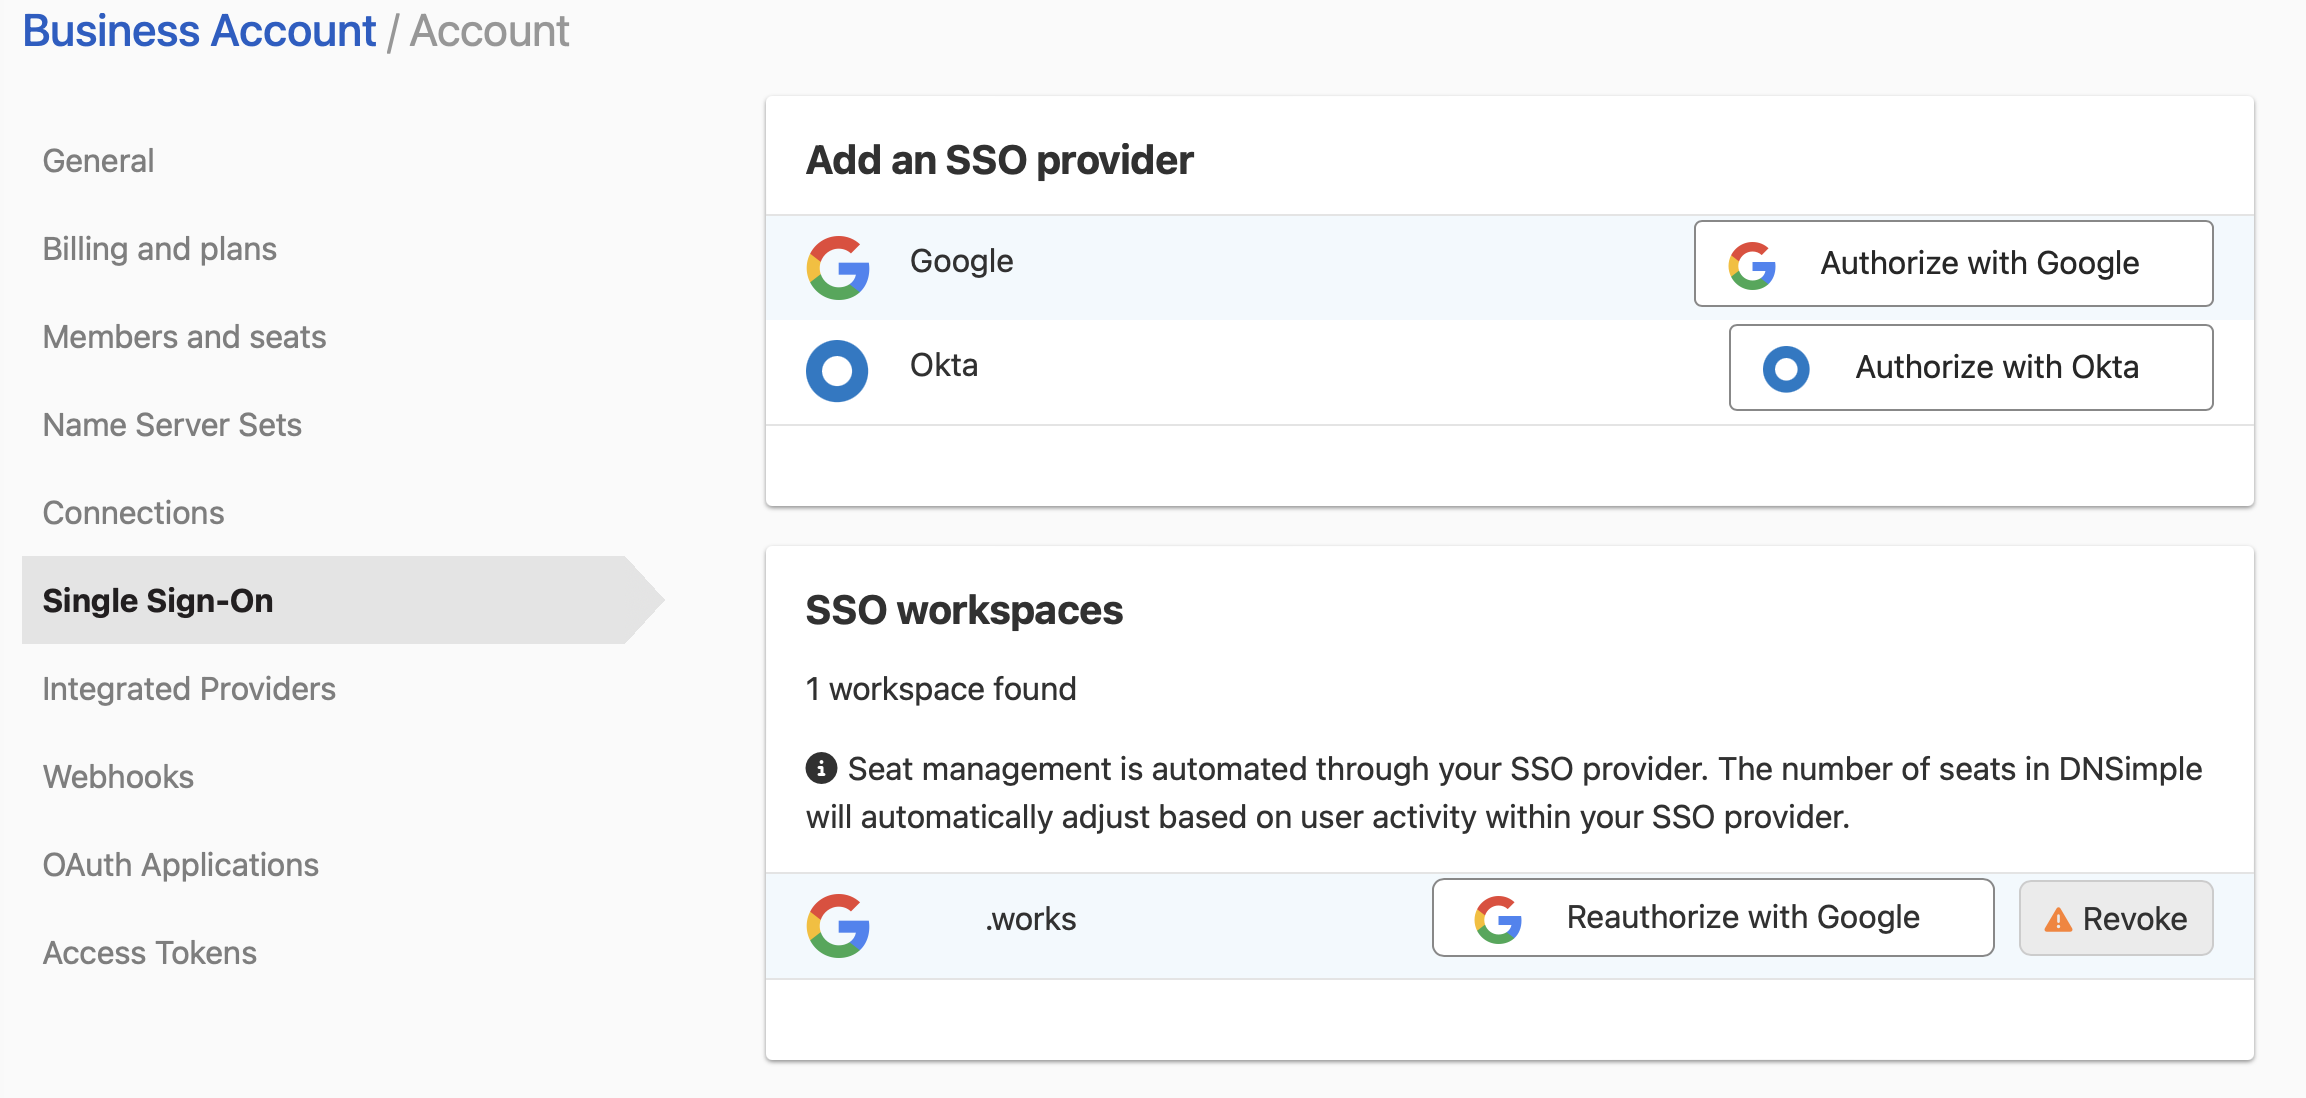Viewport: 2306px width, 1098px height.
Task: Select Name Server Sets in the sidebar
Action: coord(172,425)
